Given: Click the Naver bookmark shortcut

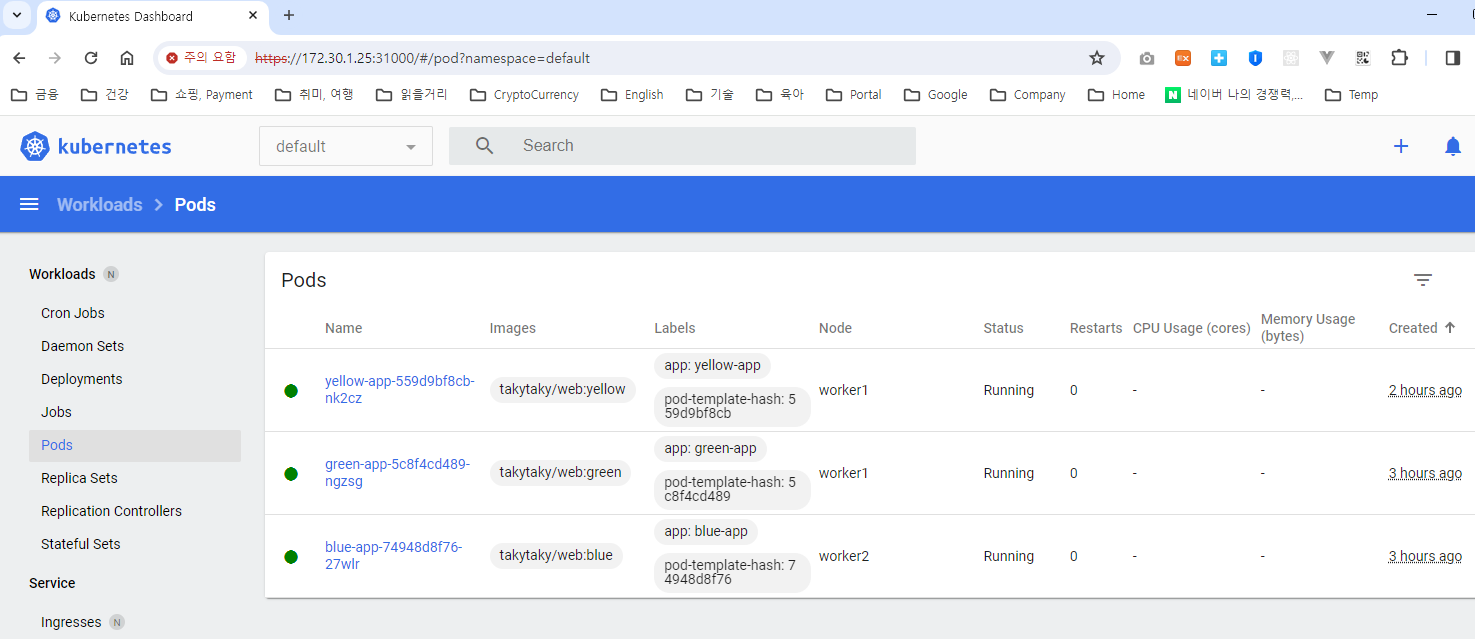Looking at the screenshot, I should [1234, 95].
